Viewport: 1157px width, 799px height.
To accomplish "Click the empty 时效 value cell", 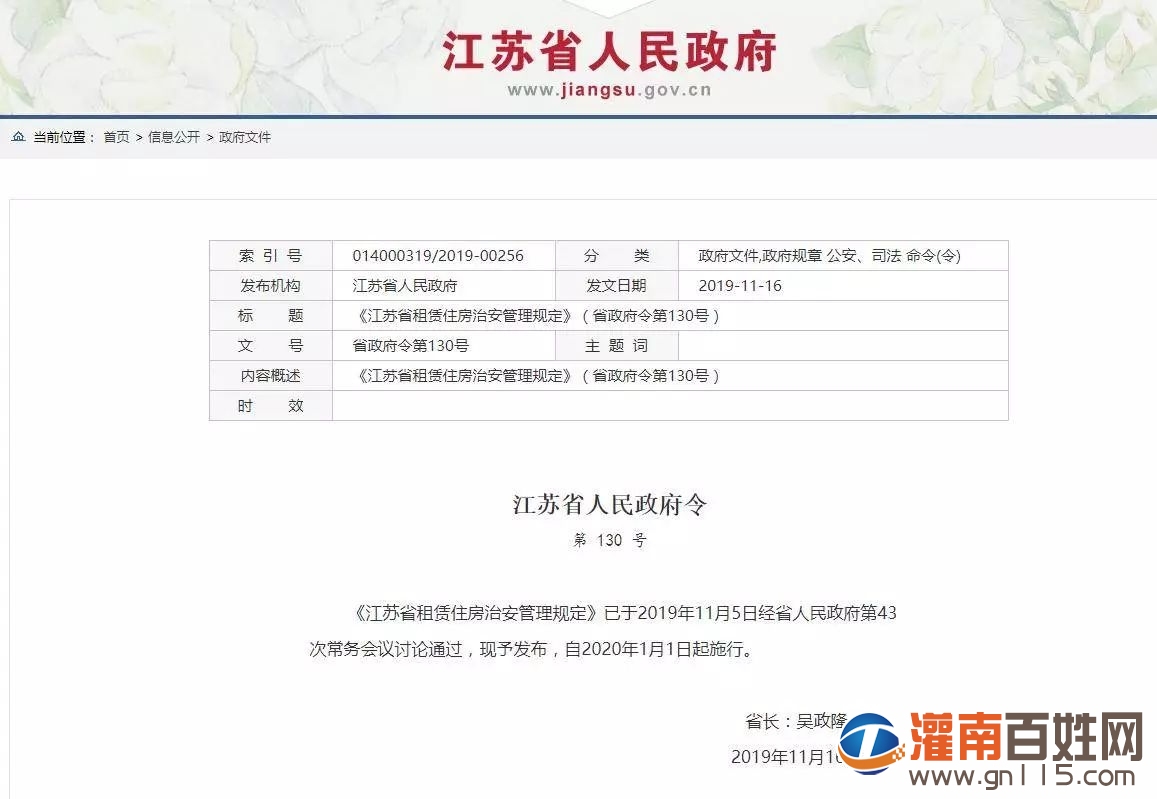I will [669, 406].
